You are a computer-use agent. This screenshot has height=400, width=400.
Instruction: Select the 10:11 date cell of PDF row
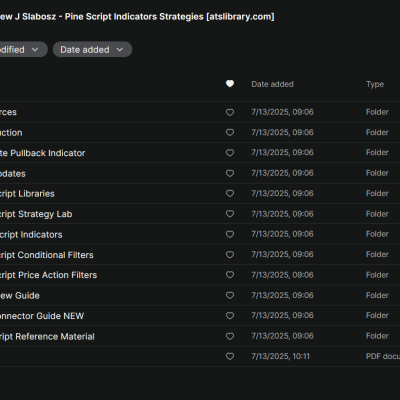[x=280, y=356]
